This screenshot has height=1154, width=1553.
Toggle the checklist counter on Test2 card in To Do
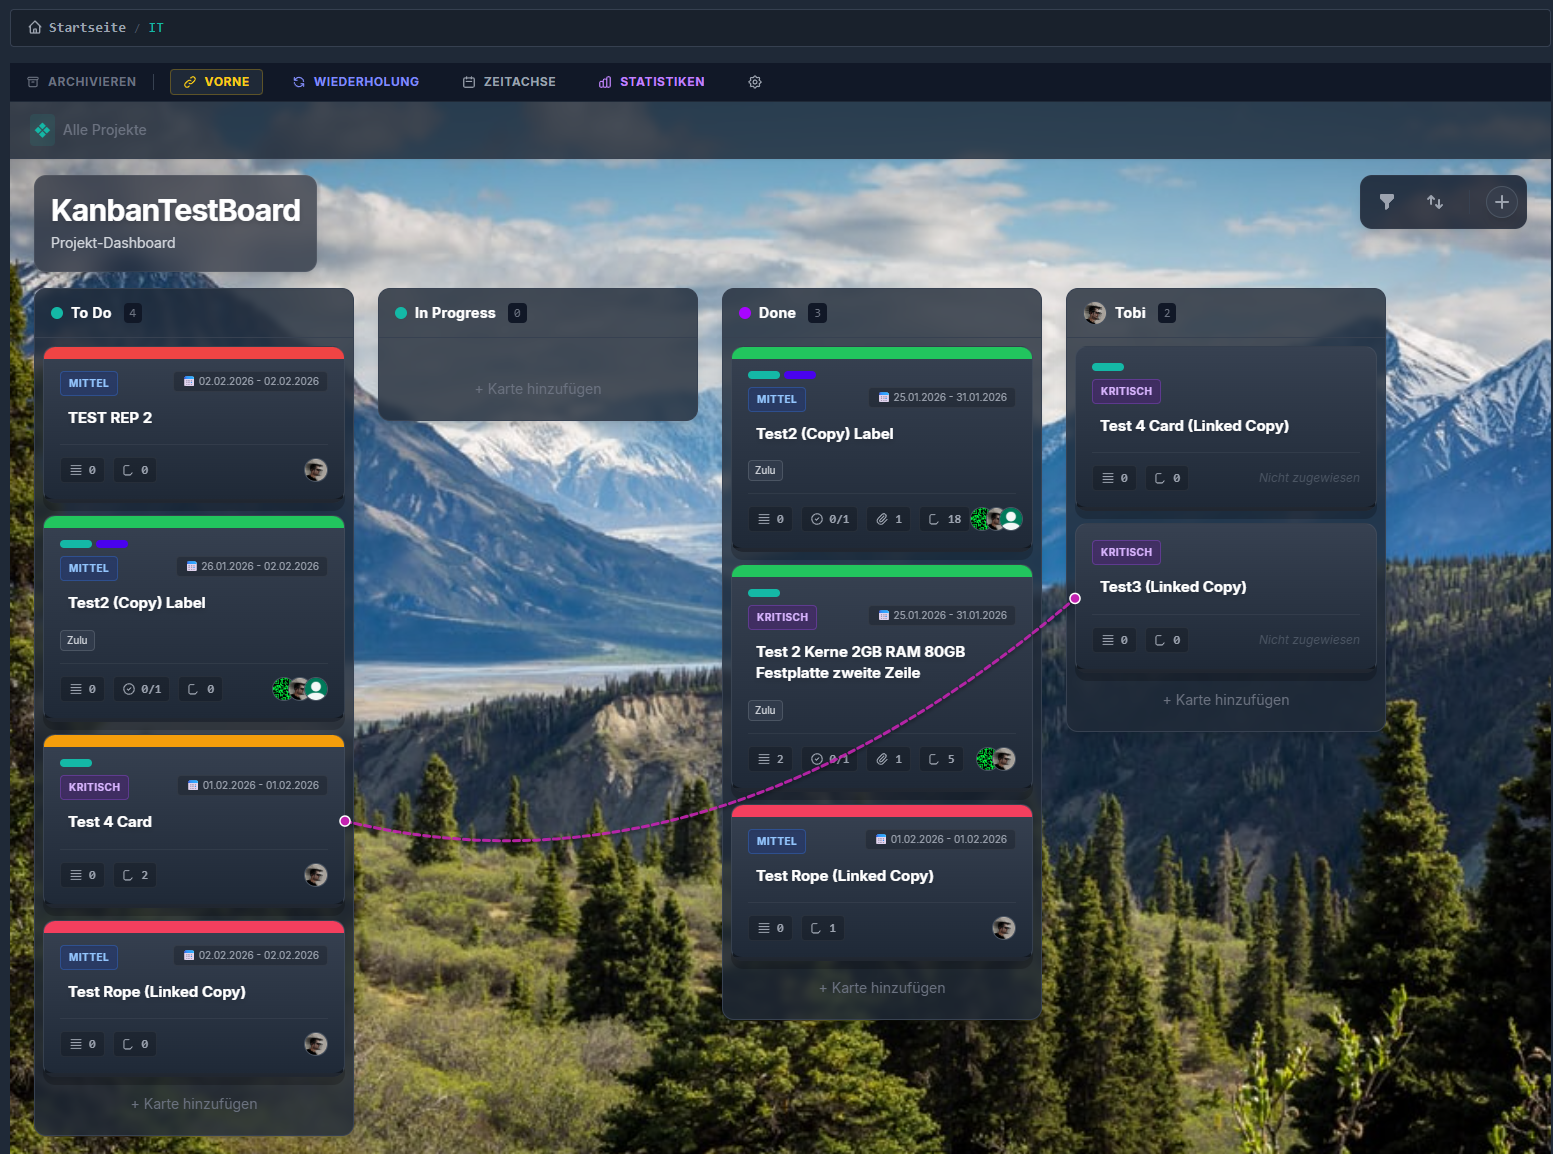141,688
